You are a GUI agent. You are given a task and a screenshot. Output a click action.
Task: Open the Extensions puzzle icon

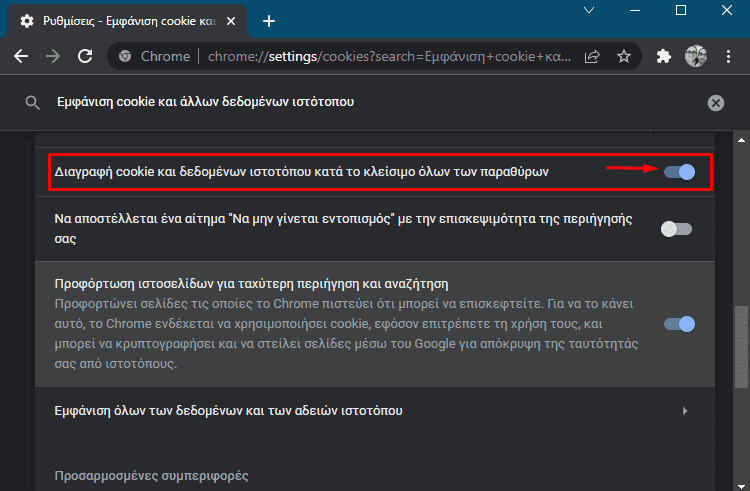pos(663,56)
